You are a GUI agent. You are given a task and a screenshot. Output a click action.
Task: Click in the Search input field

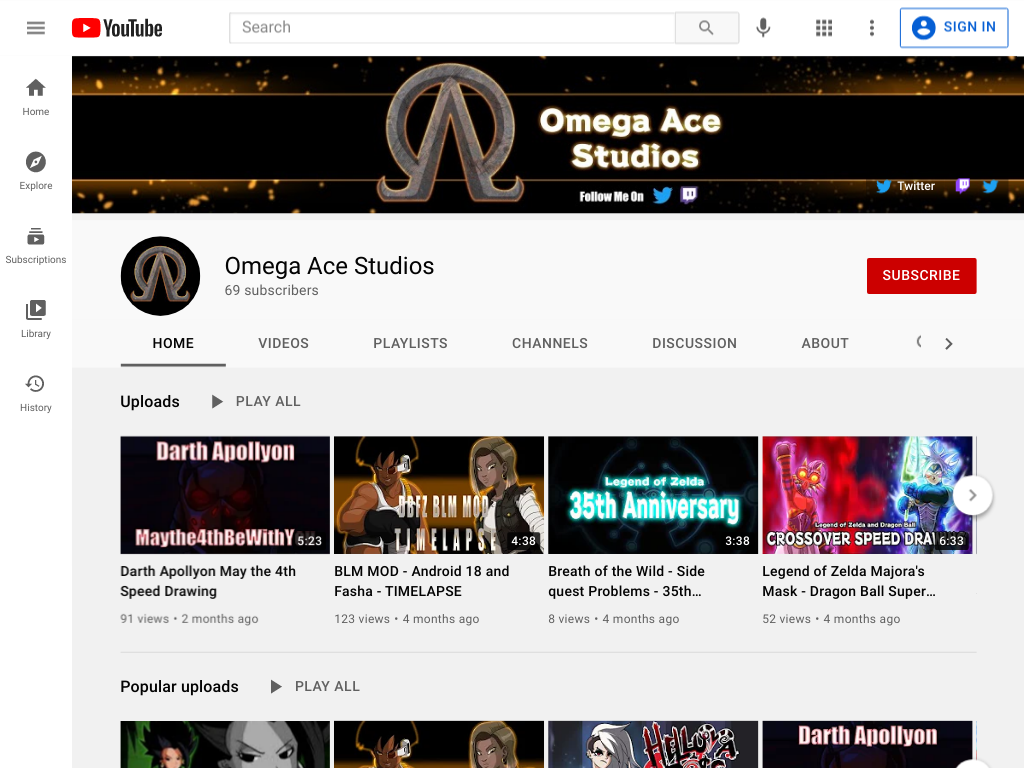[x=452, y=27]
